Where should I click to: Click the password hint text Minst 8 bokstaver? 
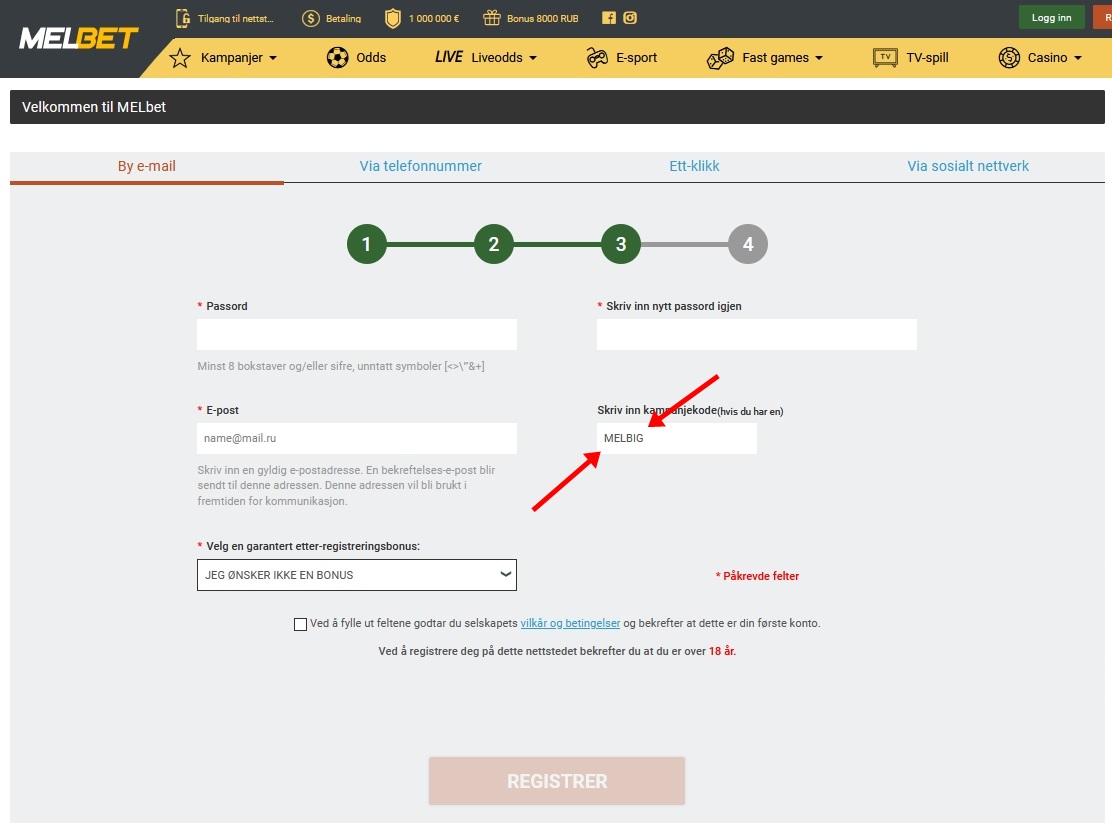[x=341, y=366]
